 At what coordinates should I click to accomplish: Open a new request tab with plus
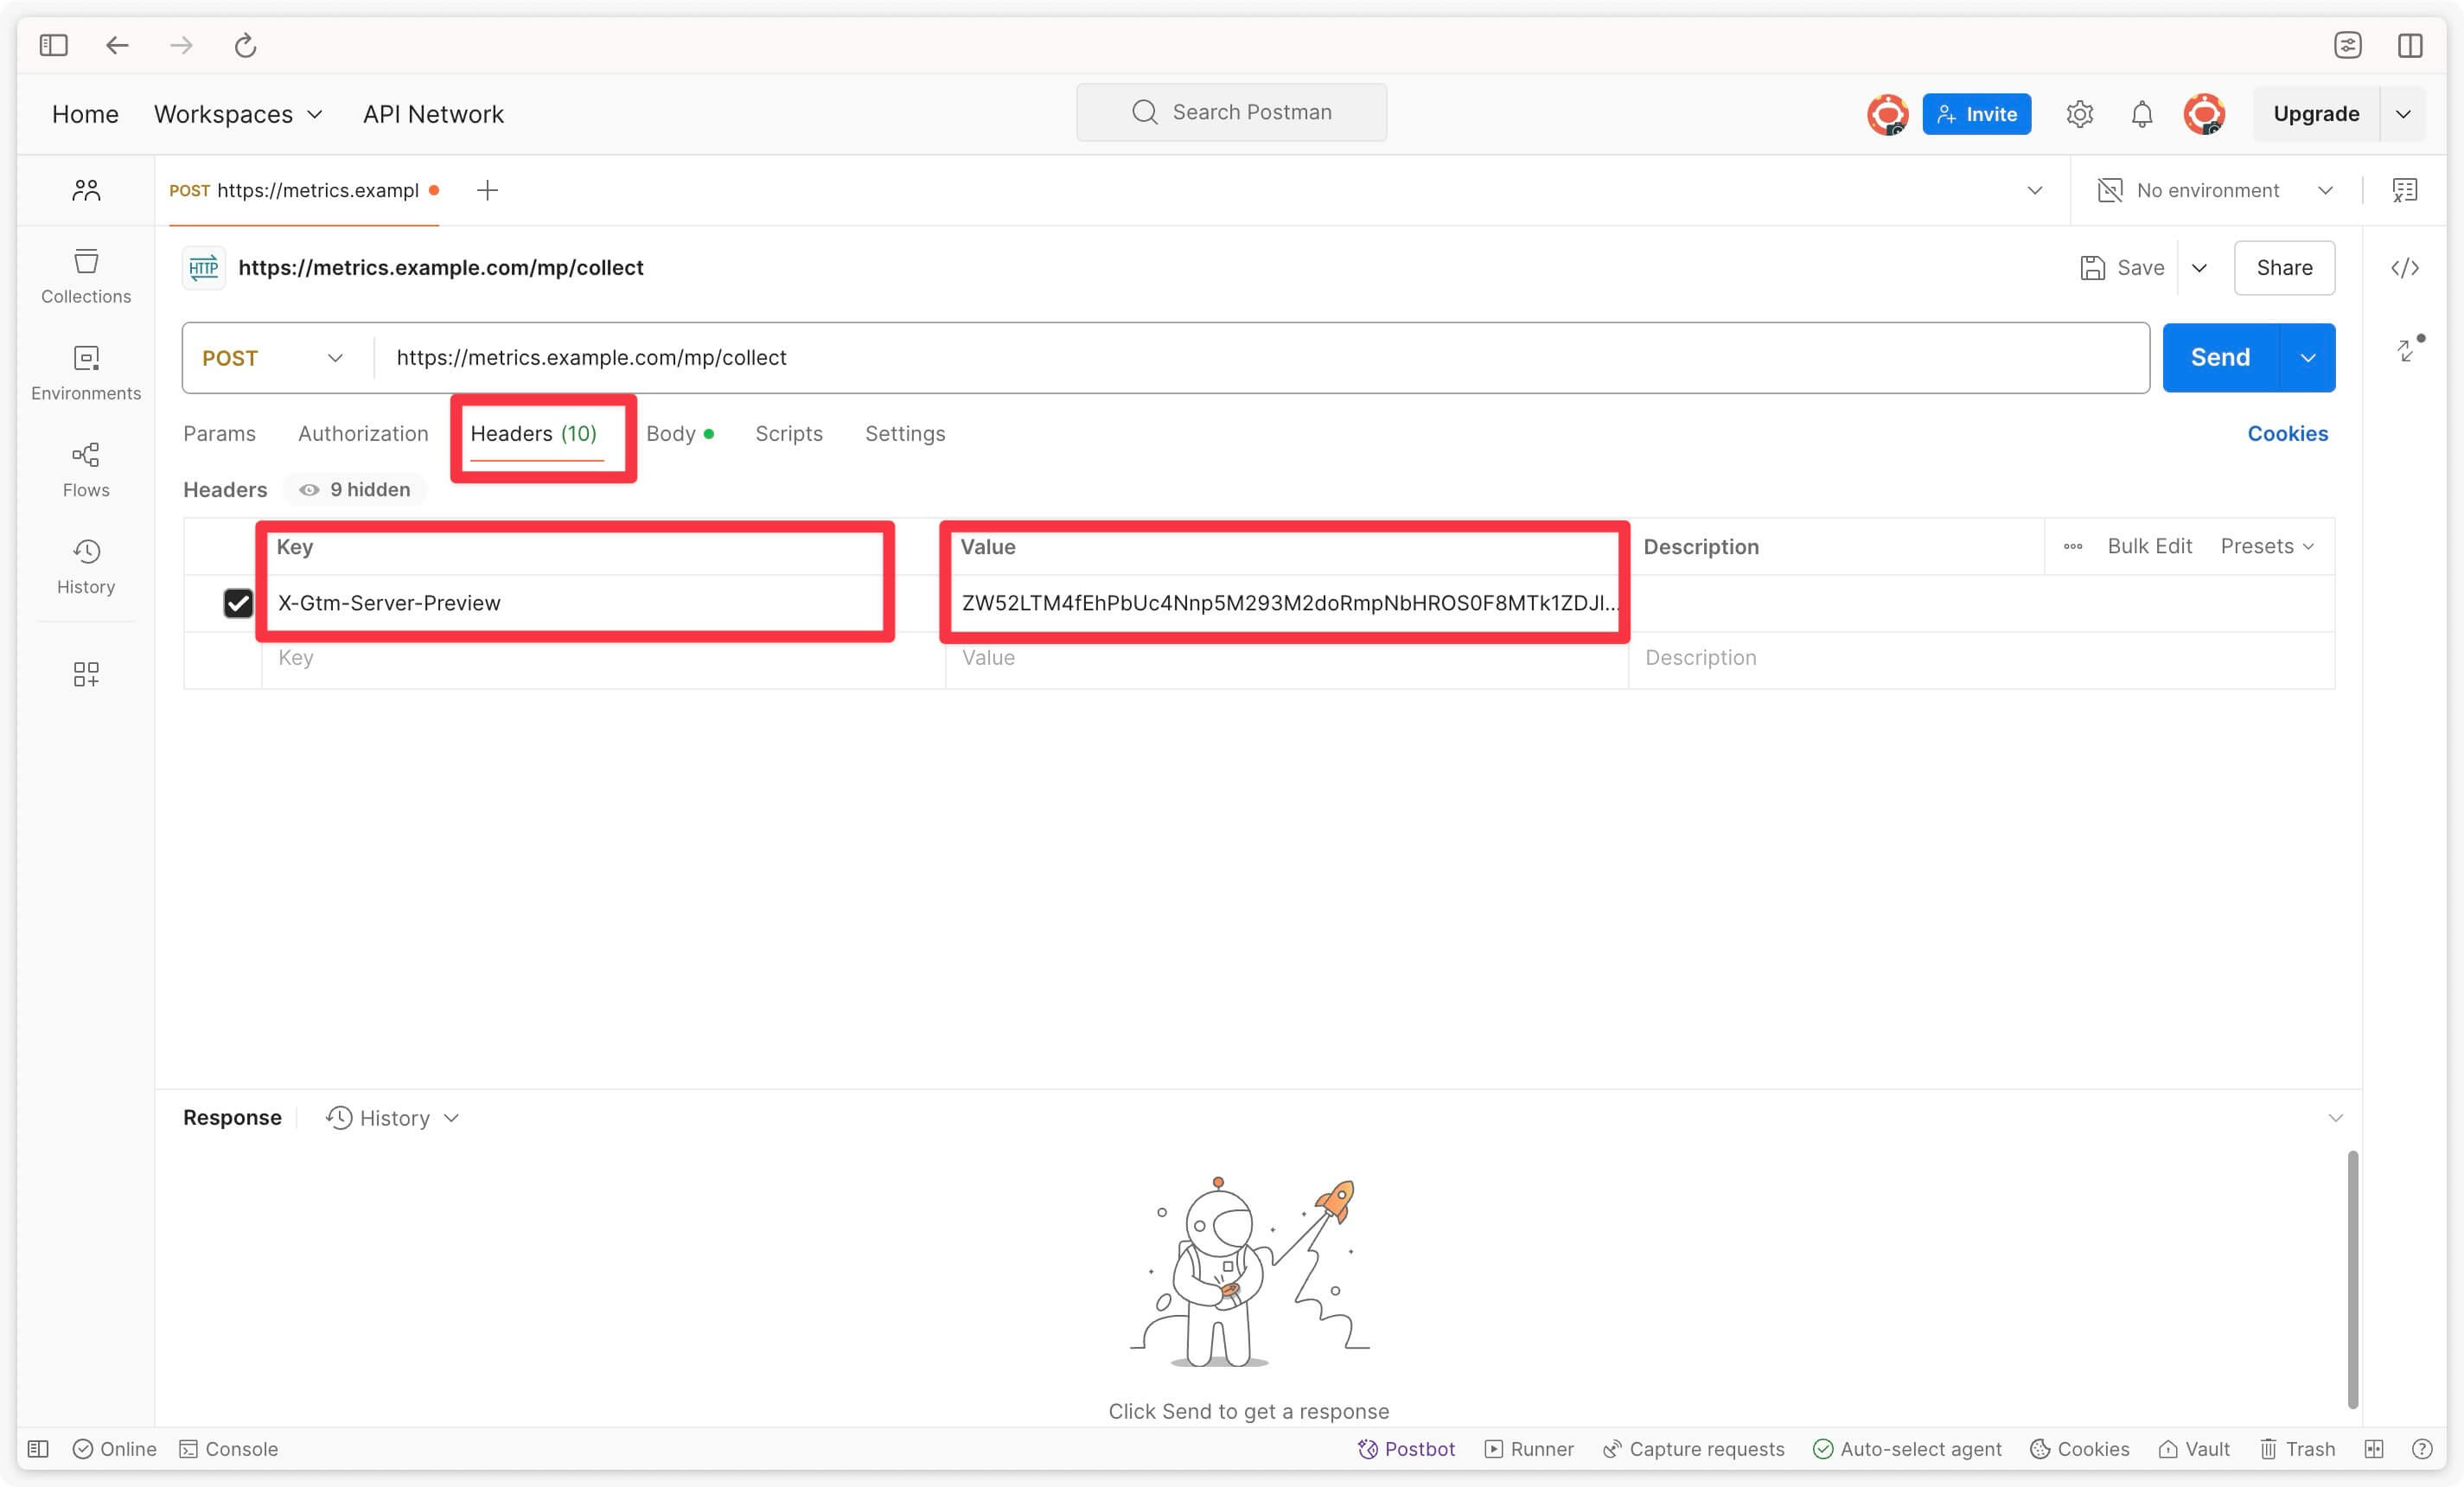pos(487,190)
